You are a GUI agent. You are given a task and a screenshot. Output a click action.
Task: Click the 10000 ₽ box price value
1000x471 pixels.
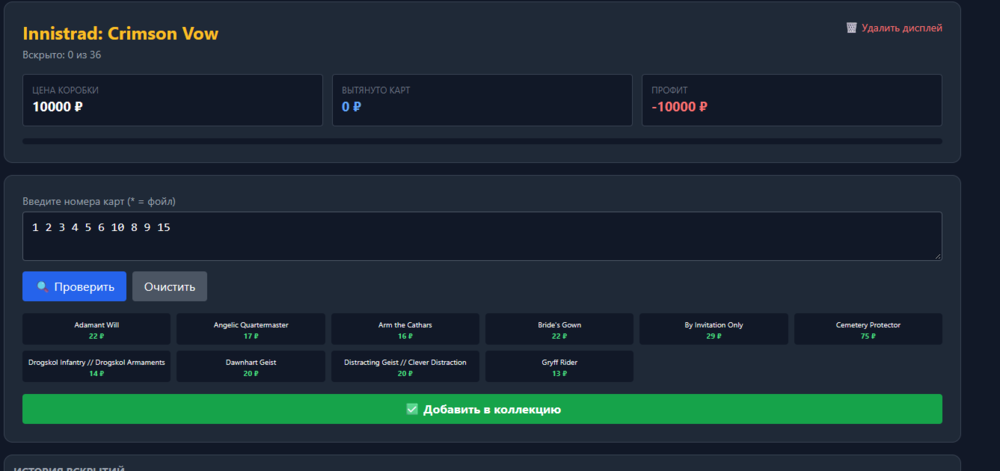click(x=57, y=107)
